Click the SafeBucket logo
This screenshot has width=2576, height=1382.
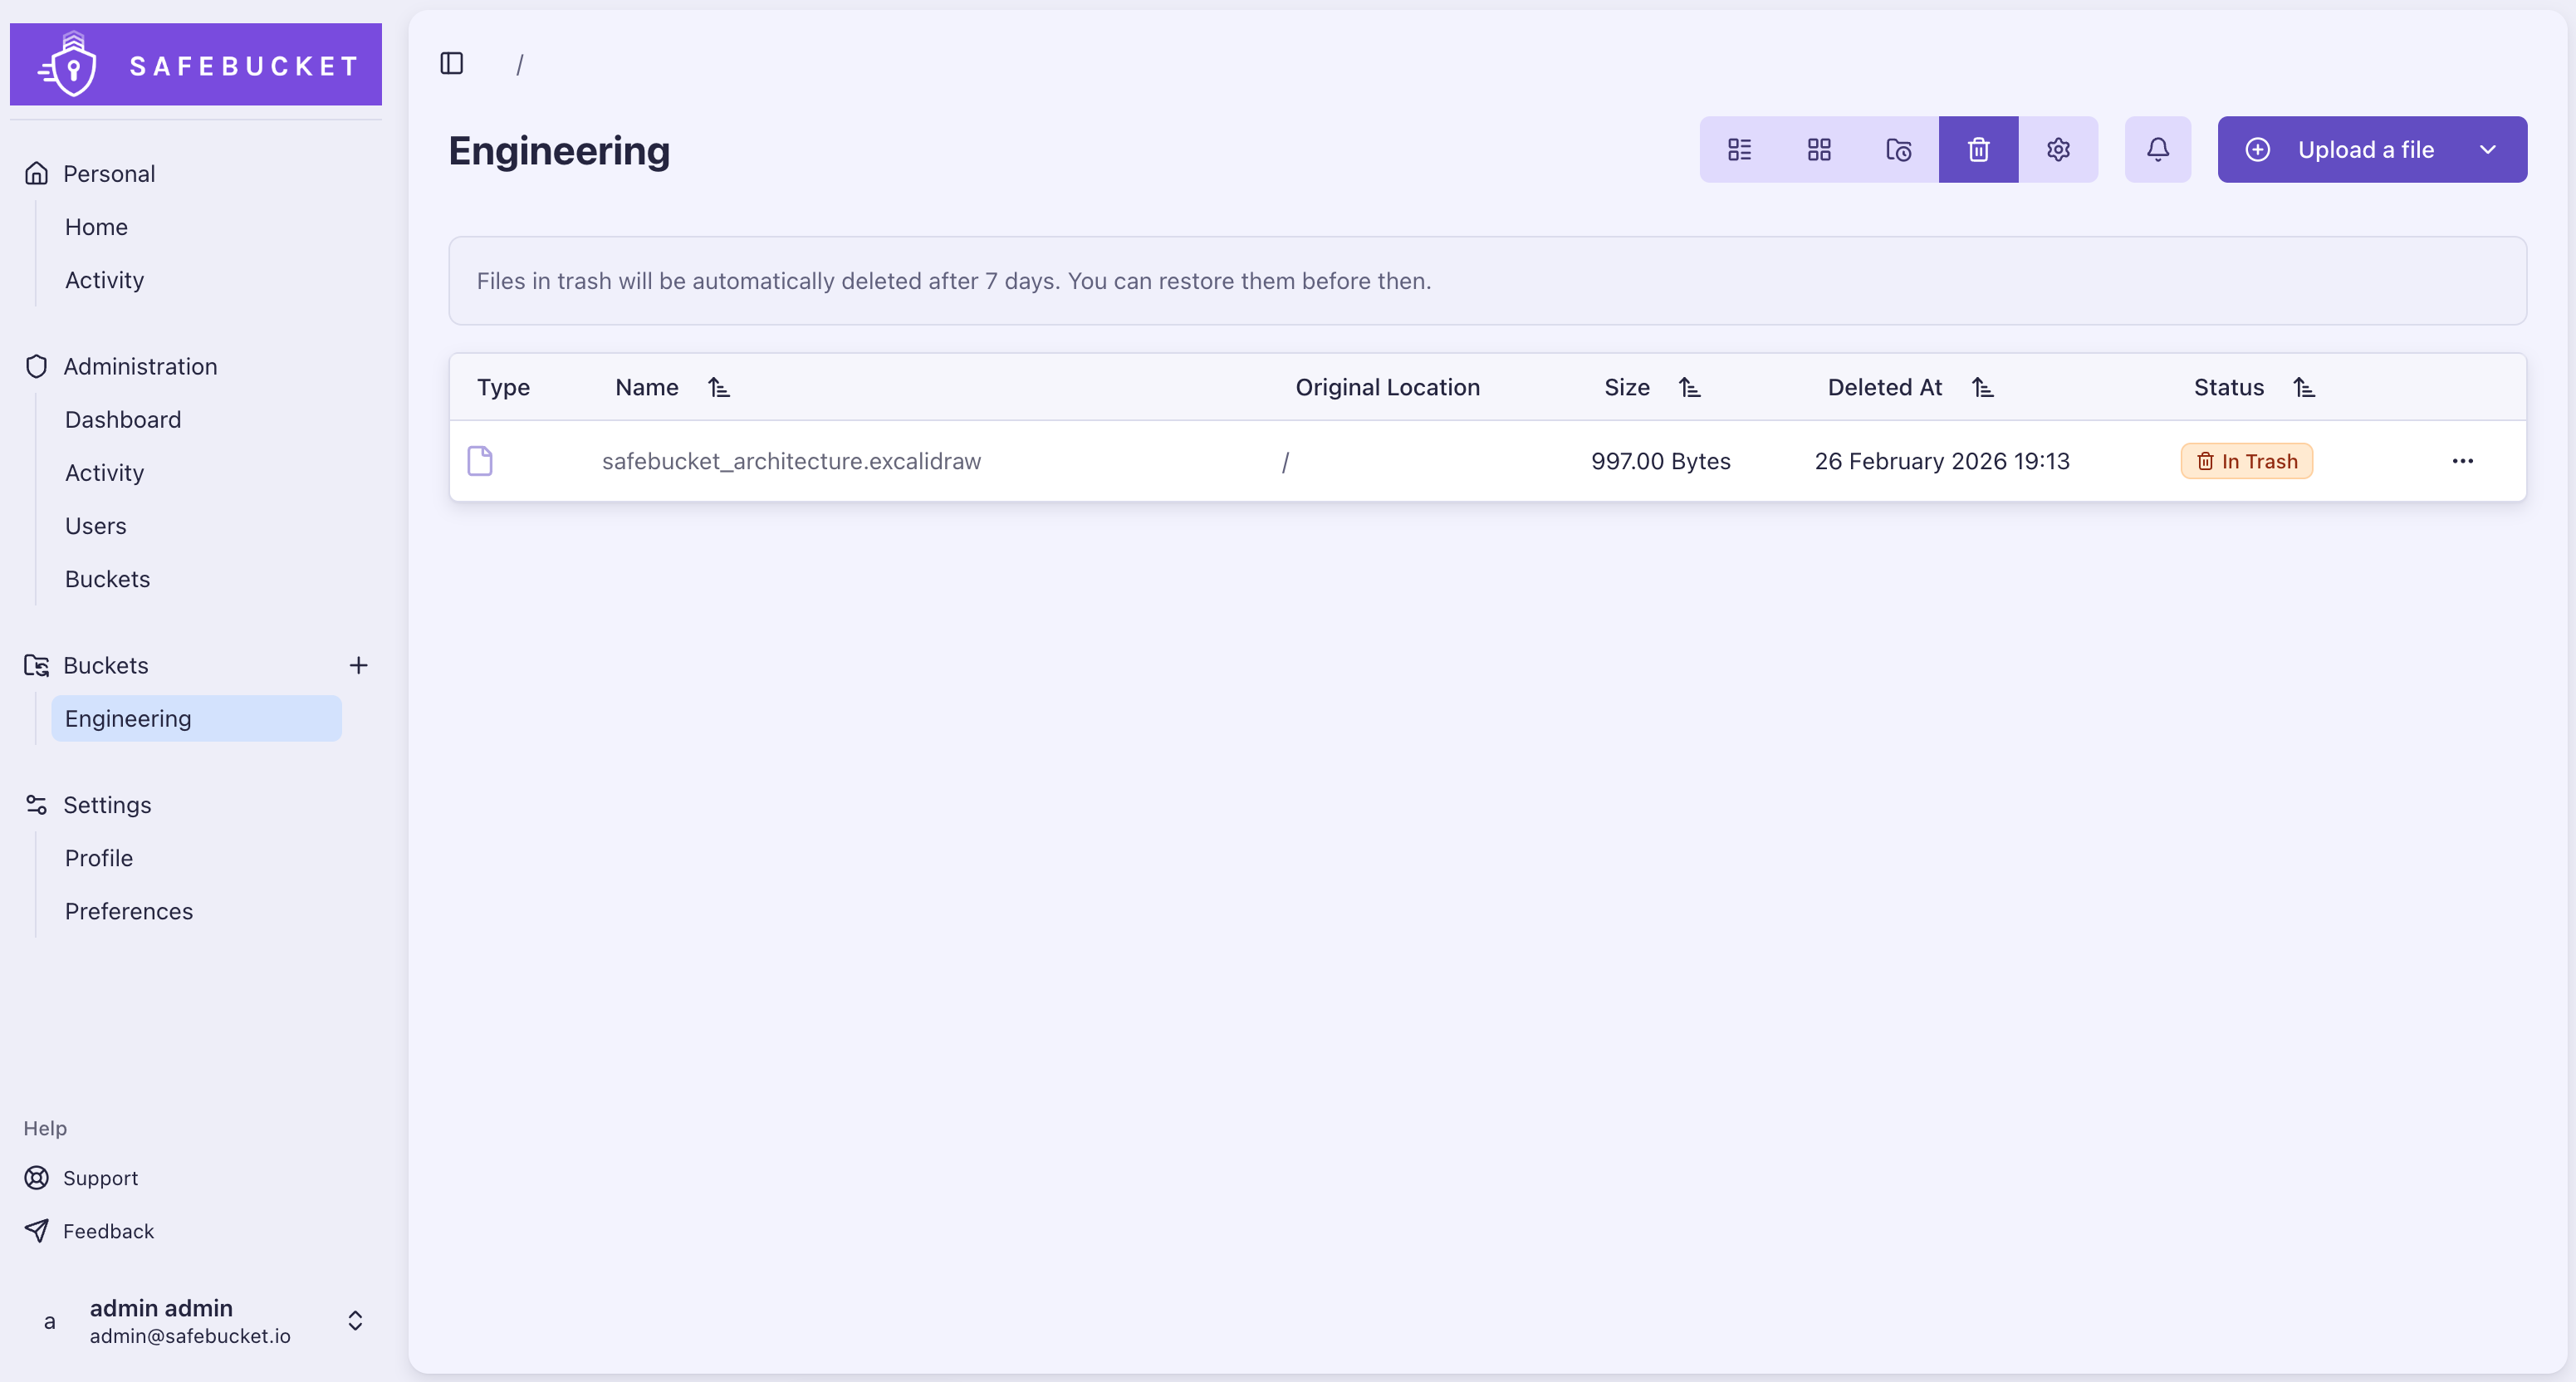(x=195, y=63)
